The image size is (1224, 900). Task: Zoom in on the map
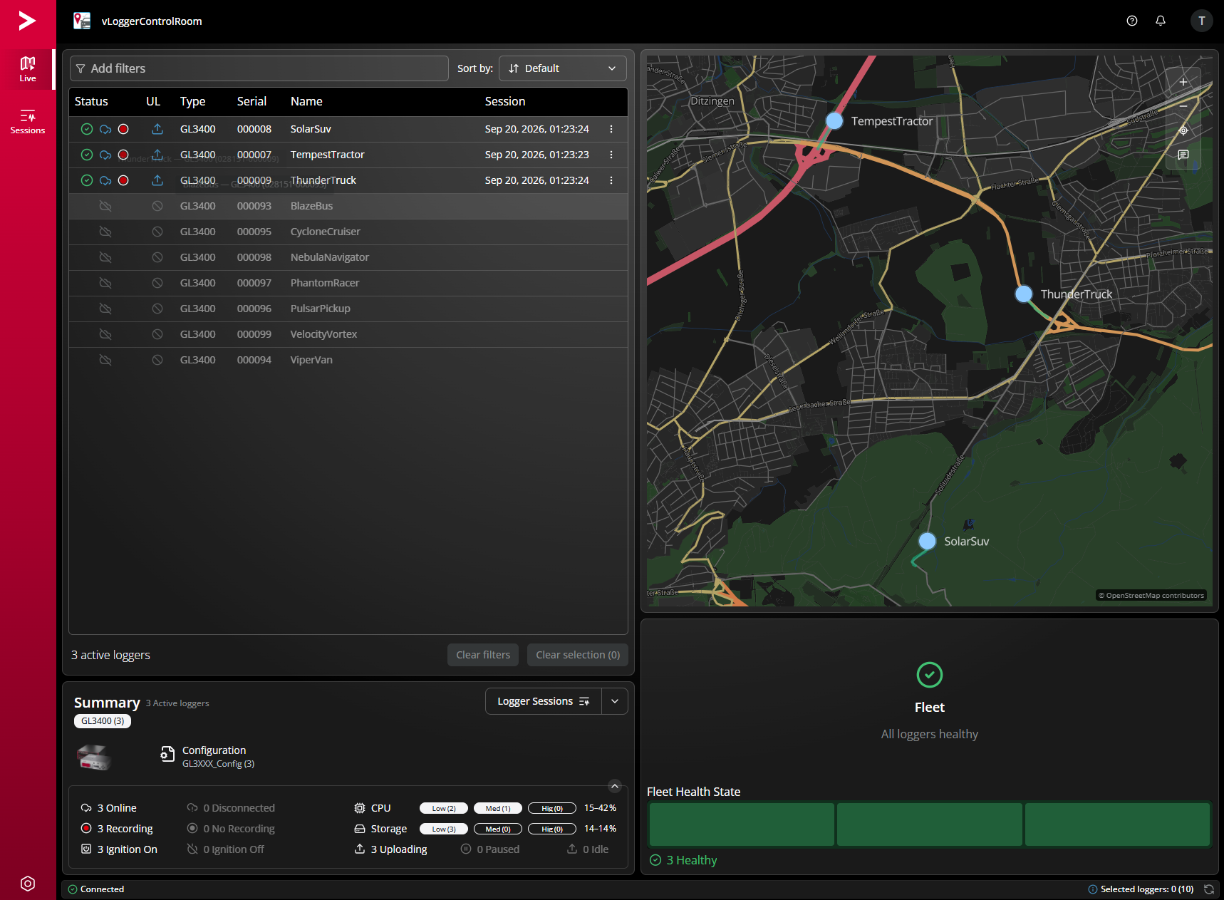point(1183,82)
